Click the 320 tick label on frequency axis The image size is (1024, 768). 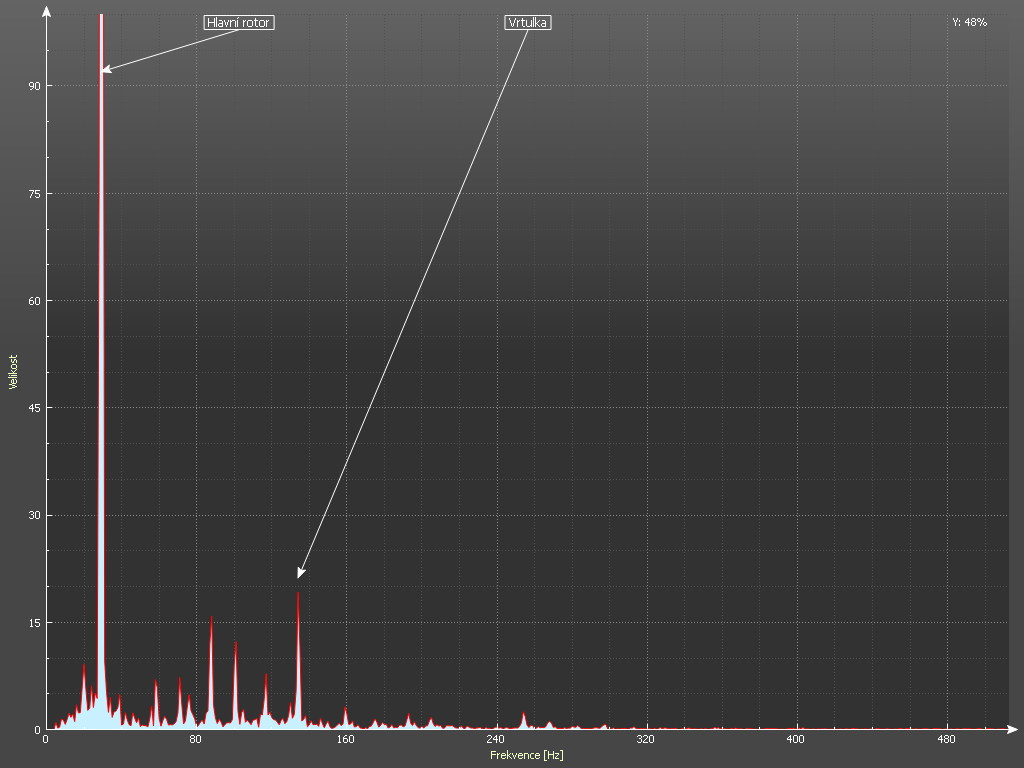click(x=645, y=740)
